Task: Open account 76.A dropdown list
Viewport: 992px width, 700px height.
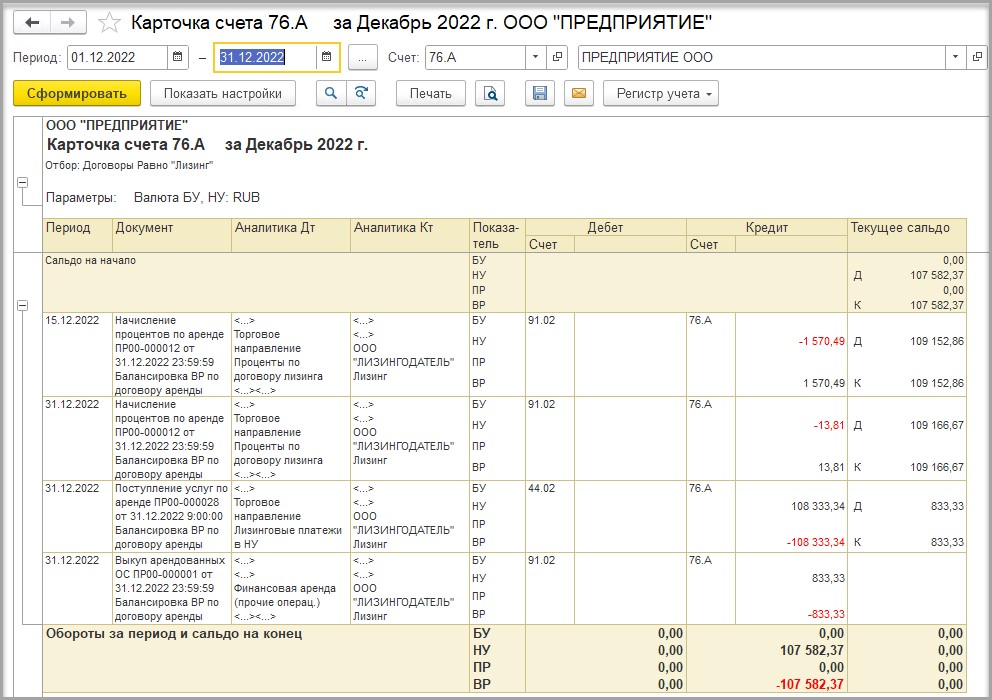Action: pos(536,57)
